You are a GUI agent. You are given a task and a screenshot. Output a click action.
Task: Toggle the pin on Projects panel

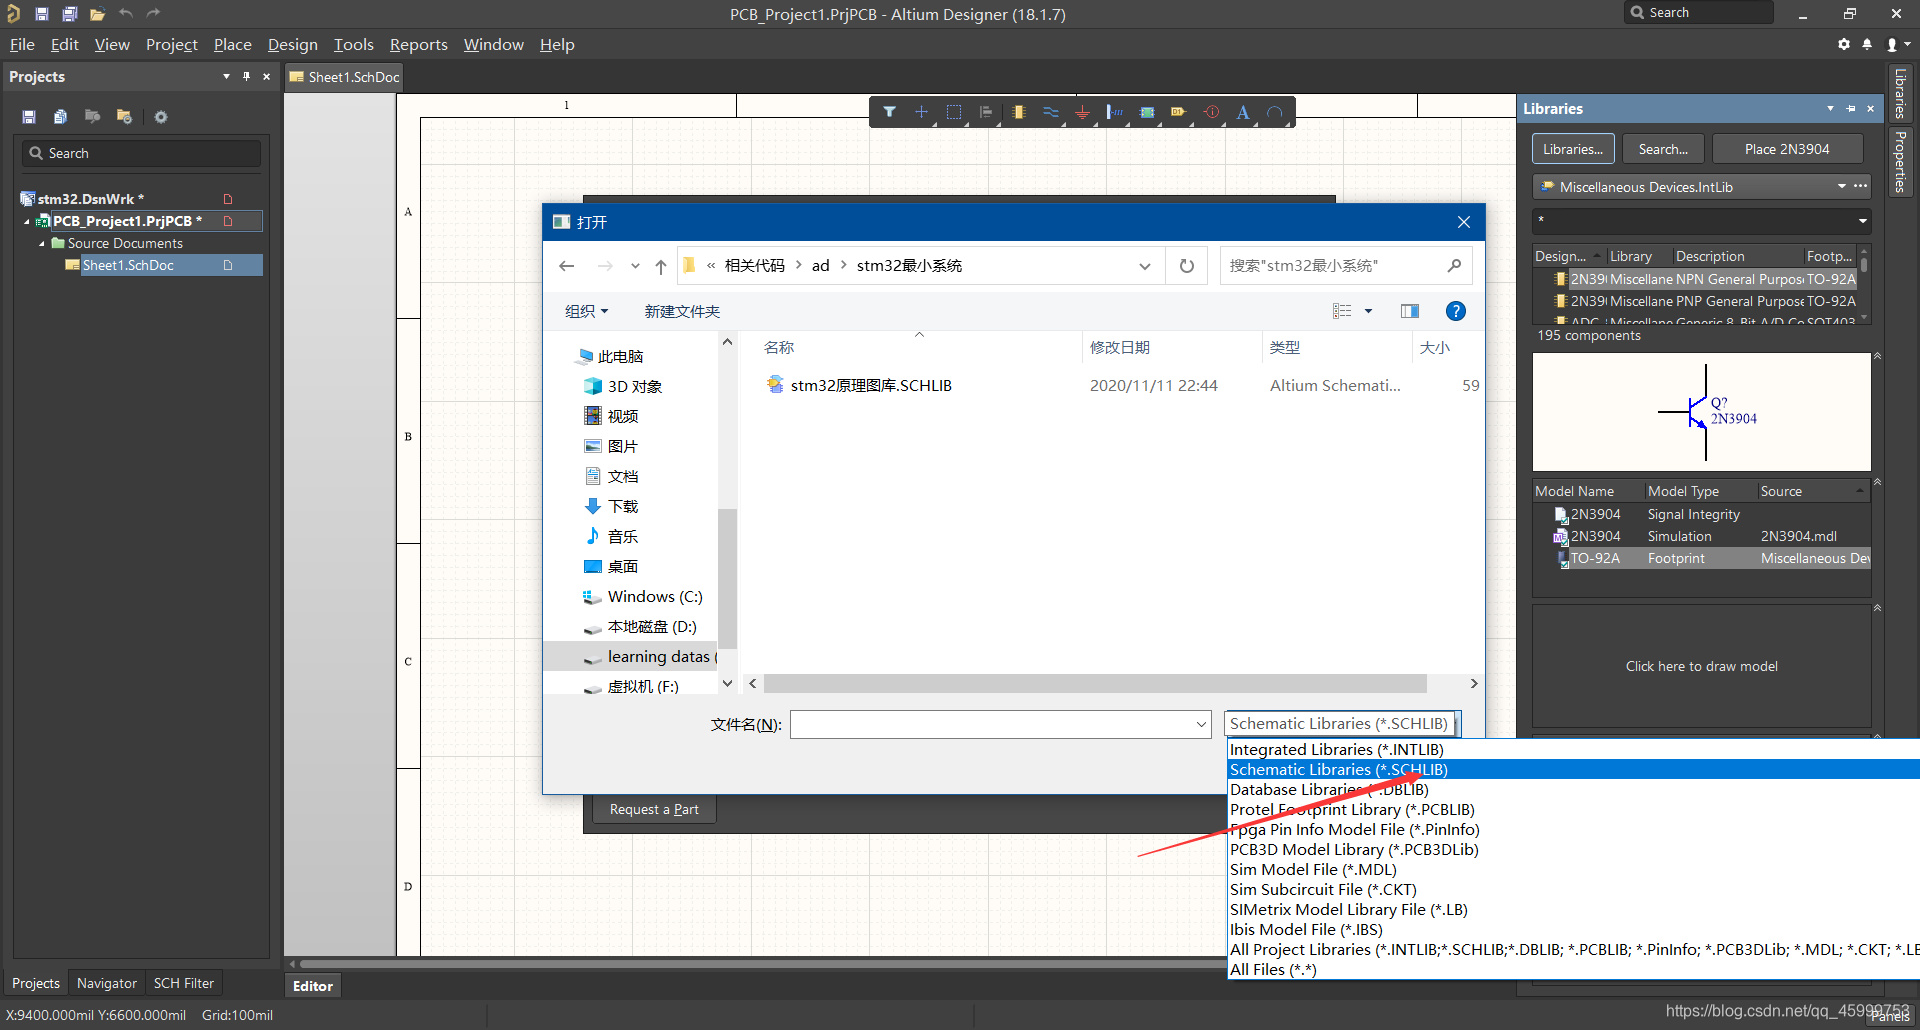(246, 77)
